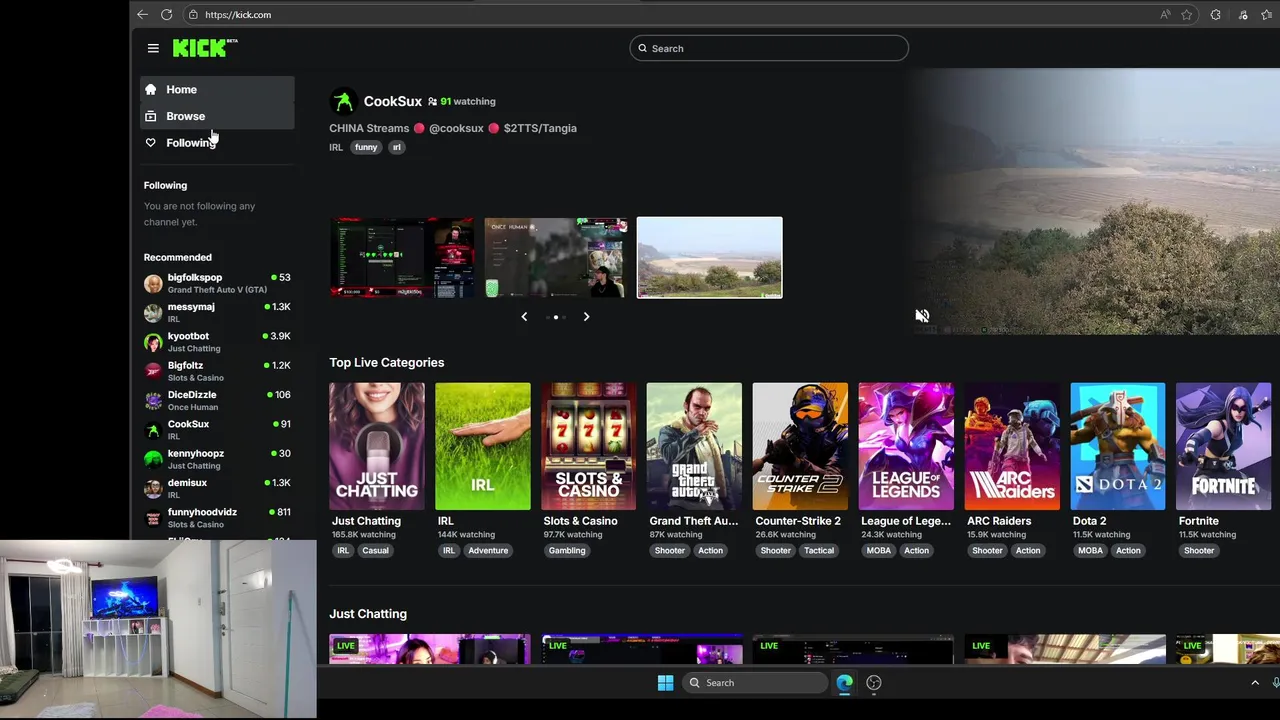The image size is (1280, 720).
Task: Open DiceDizzle avatar in Recommended
Action: (153, 400)
